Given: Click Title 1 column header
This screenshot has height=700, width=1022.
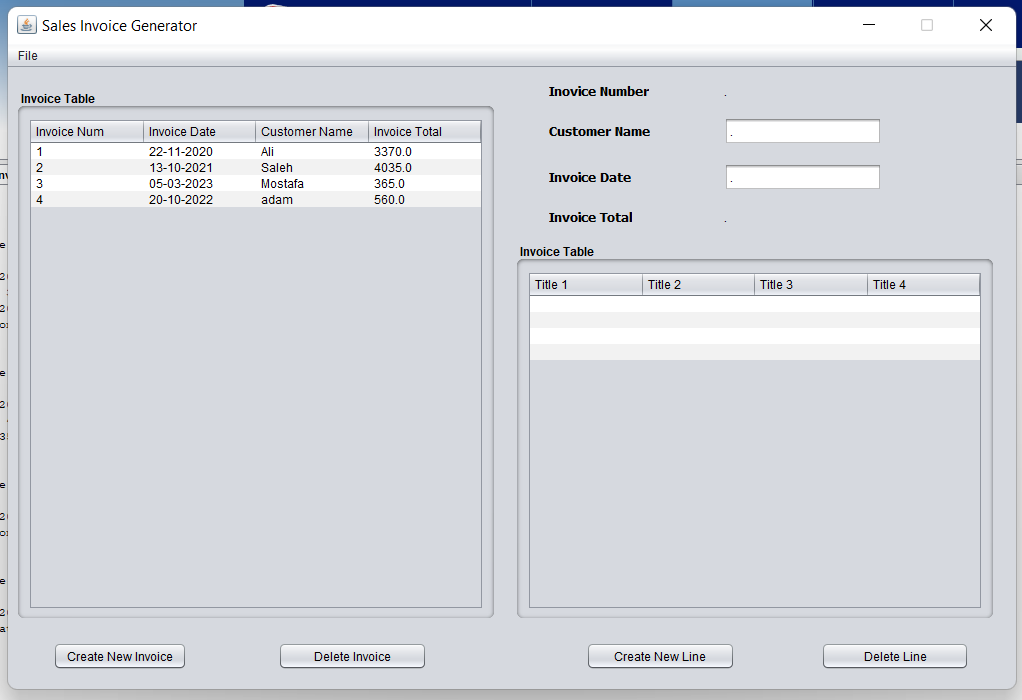Looking at the screenshot, I should 586,285.
